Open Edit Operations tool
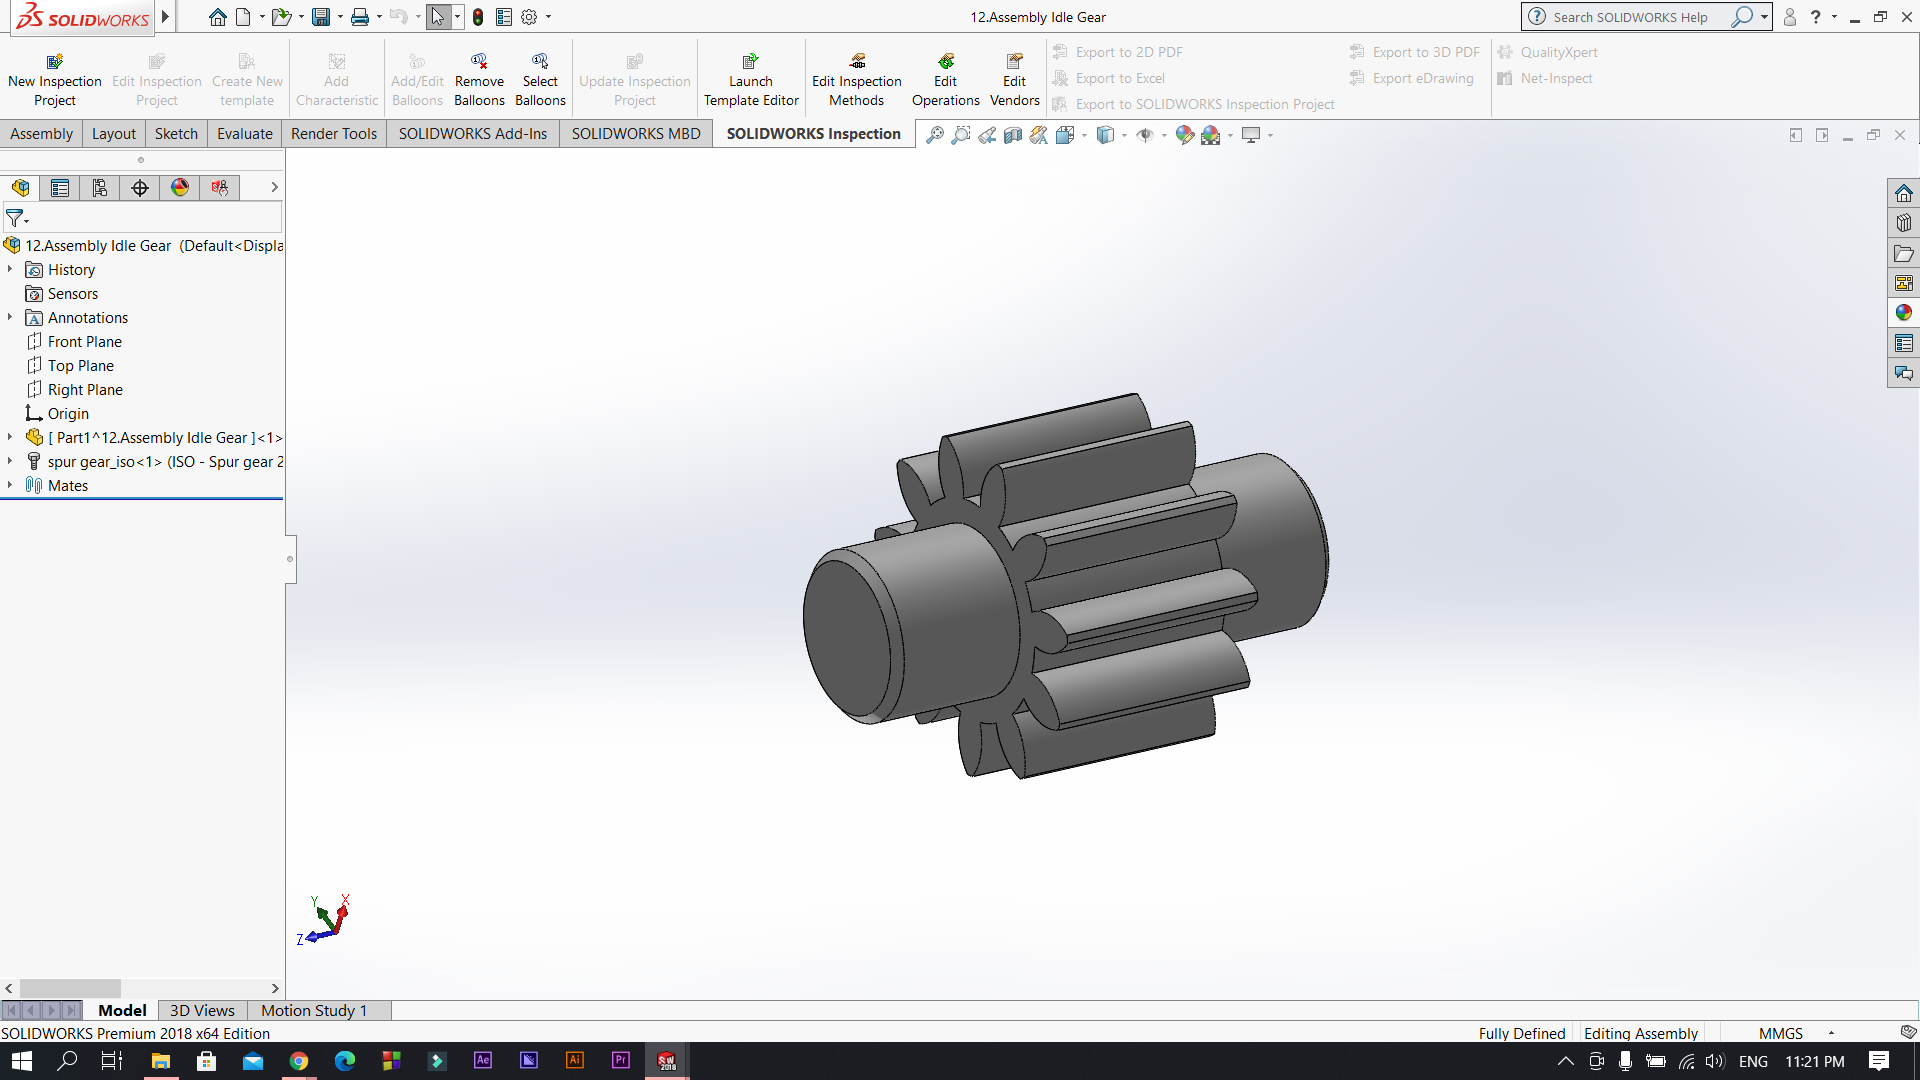Image resolution: width=1920 pixels, height=1080 pixels. [x=945, y=80]
